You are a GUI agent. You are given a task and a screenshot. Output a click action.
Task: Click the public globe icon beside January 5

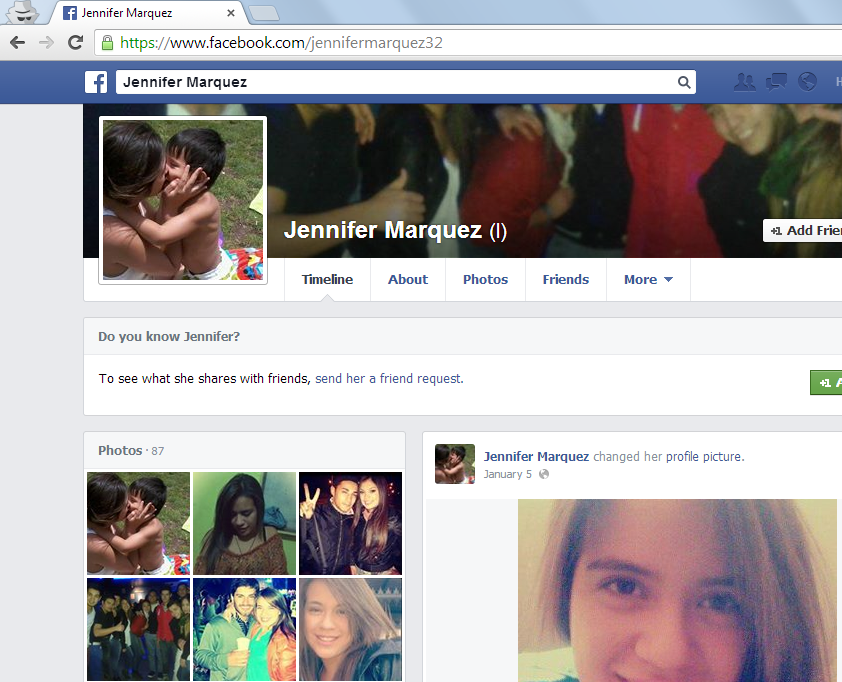point(544,474)
